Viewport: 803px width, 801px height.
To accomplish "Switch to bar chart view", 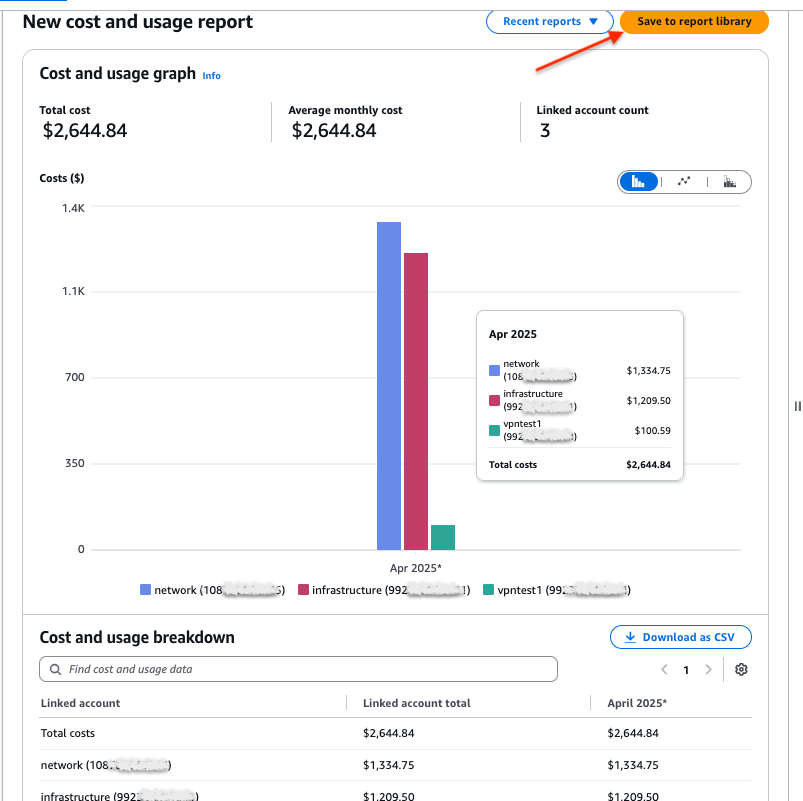I will [638, 182].
